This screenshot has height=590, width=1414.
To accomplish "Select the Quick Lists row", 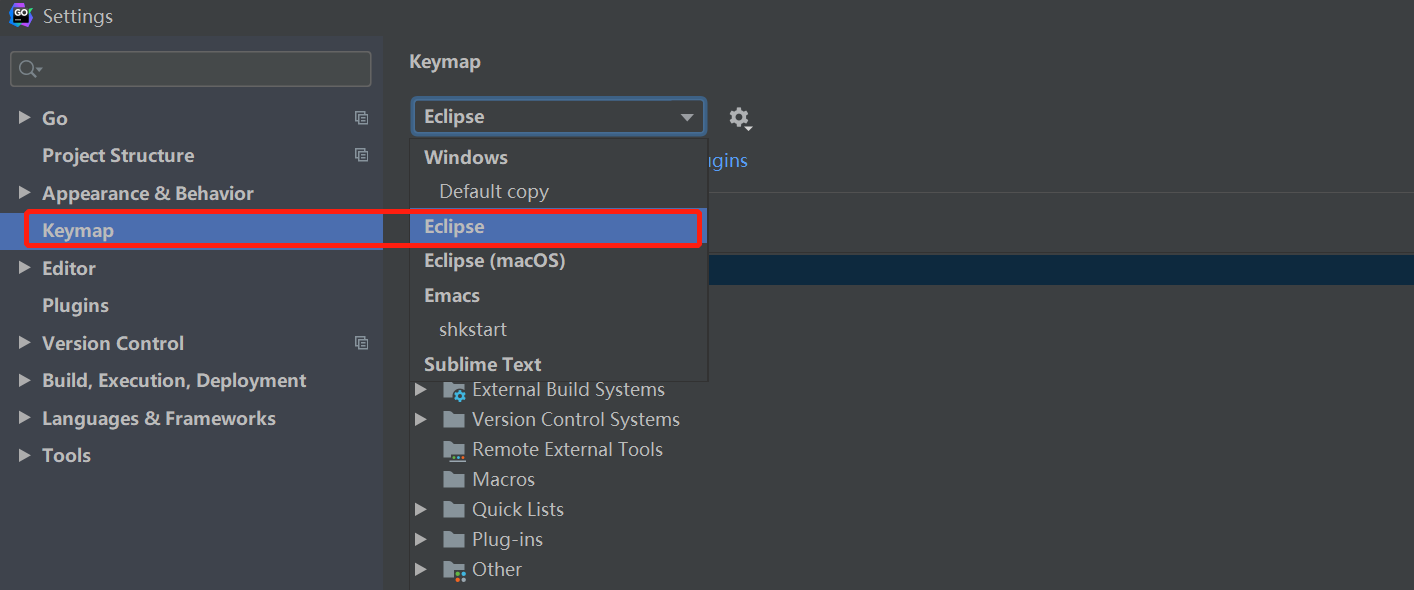I will coord(518,509).
